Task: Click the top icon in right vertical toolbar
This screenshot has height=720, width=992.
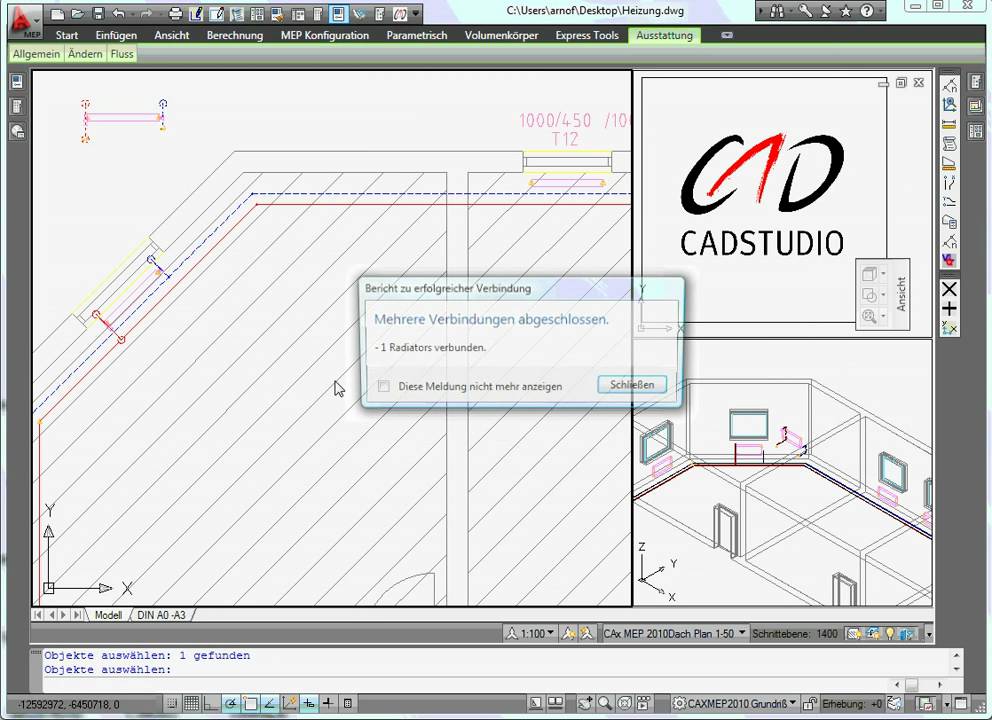Action: click(x=949, y=85)
